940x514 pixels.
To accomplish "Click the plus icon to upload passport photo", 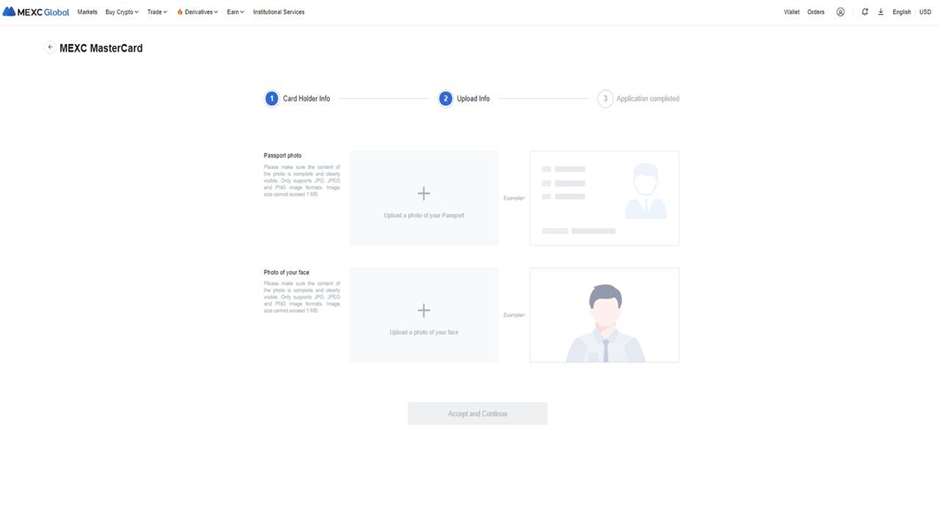I will (x=424, y=193).
